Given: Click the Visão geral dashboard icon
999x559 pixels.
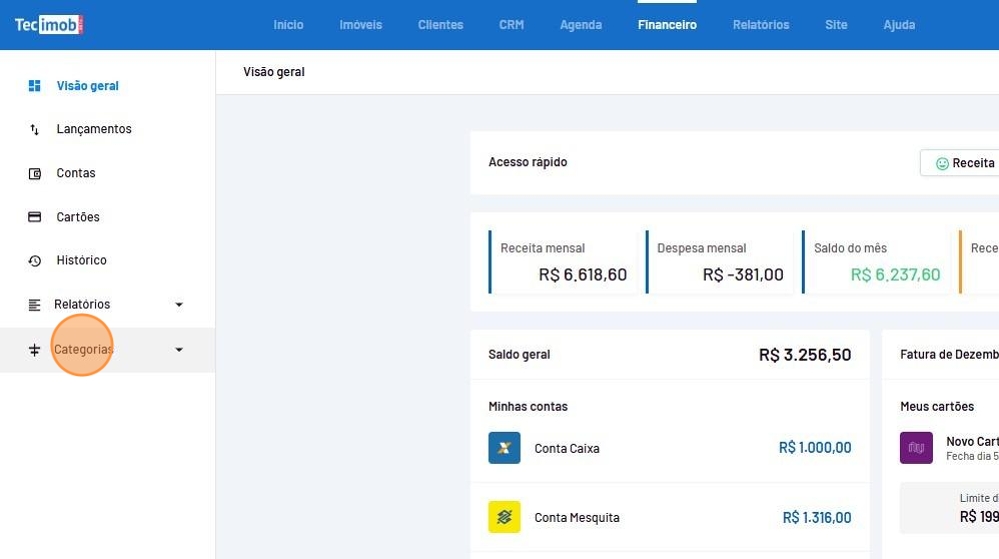Looking at the screenshot, I should 35,86.
